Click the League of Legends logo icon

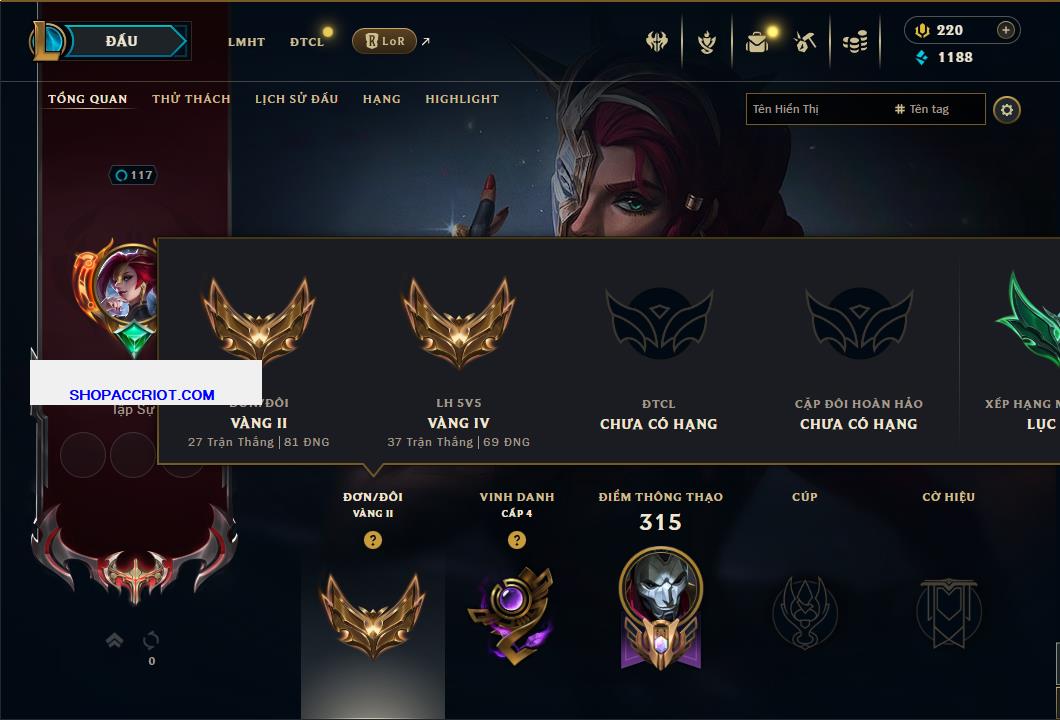(x=46, y=41)
